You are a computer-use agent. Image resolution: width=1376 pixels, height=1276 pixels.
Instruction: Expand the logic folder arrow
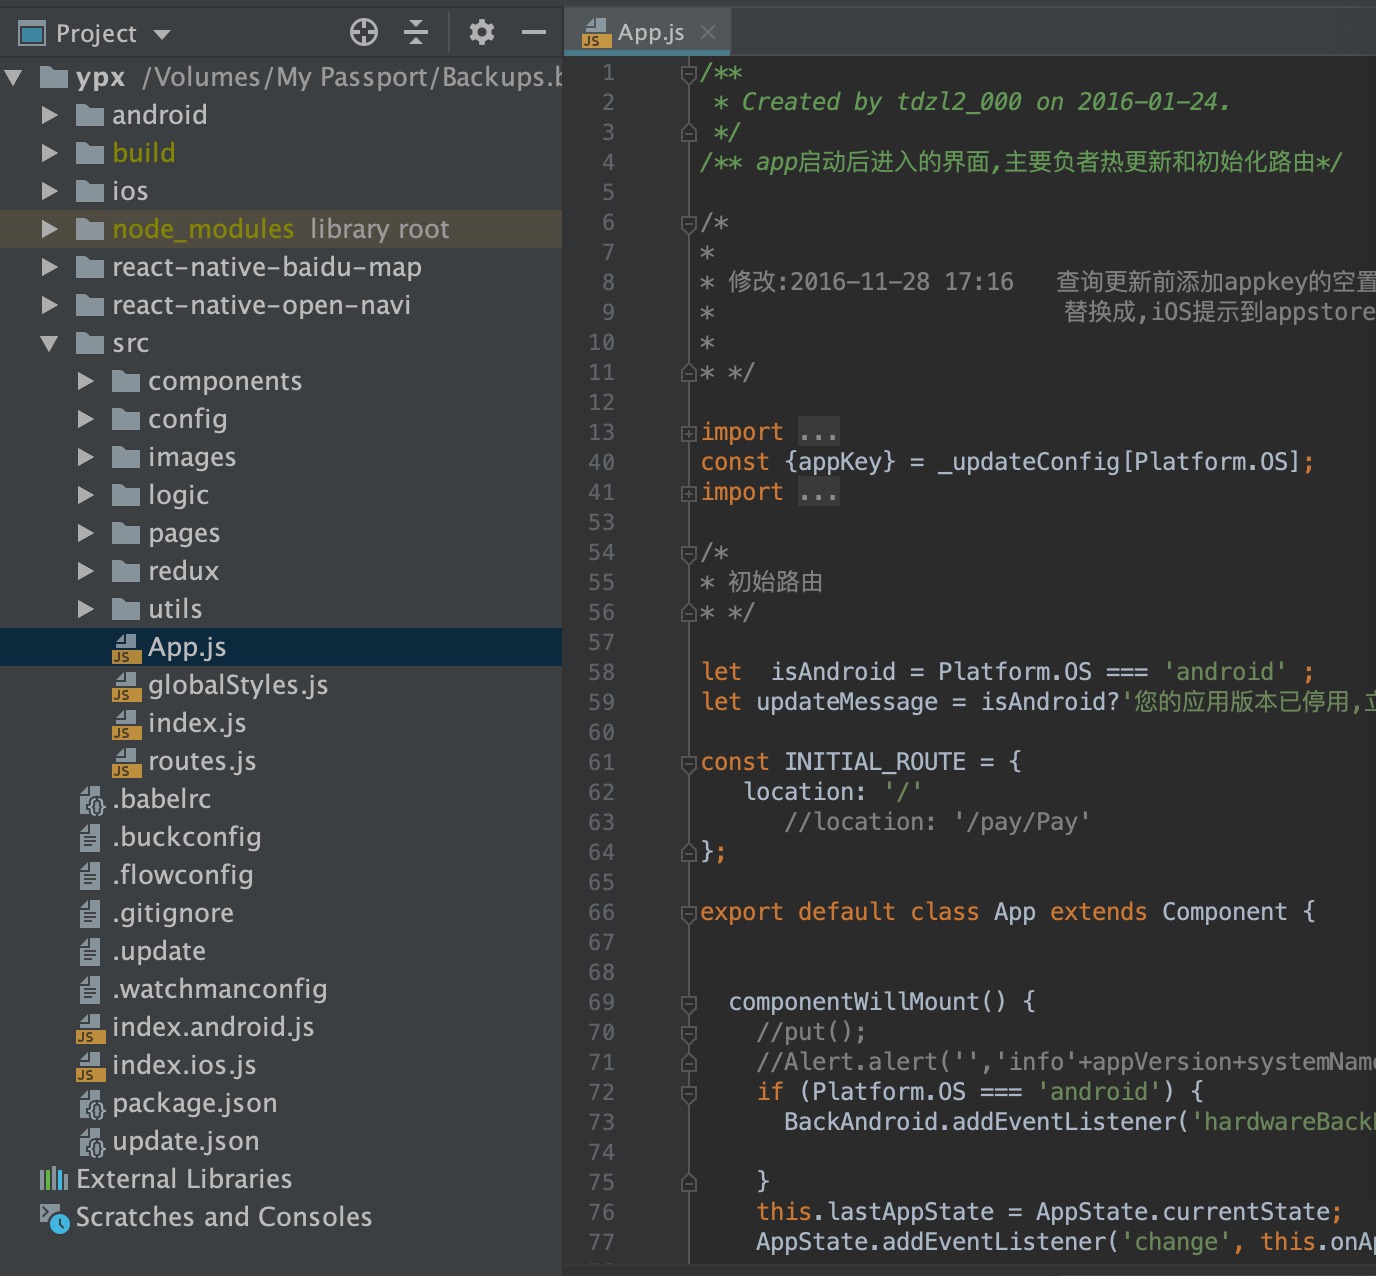(x=86, y=495)
